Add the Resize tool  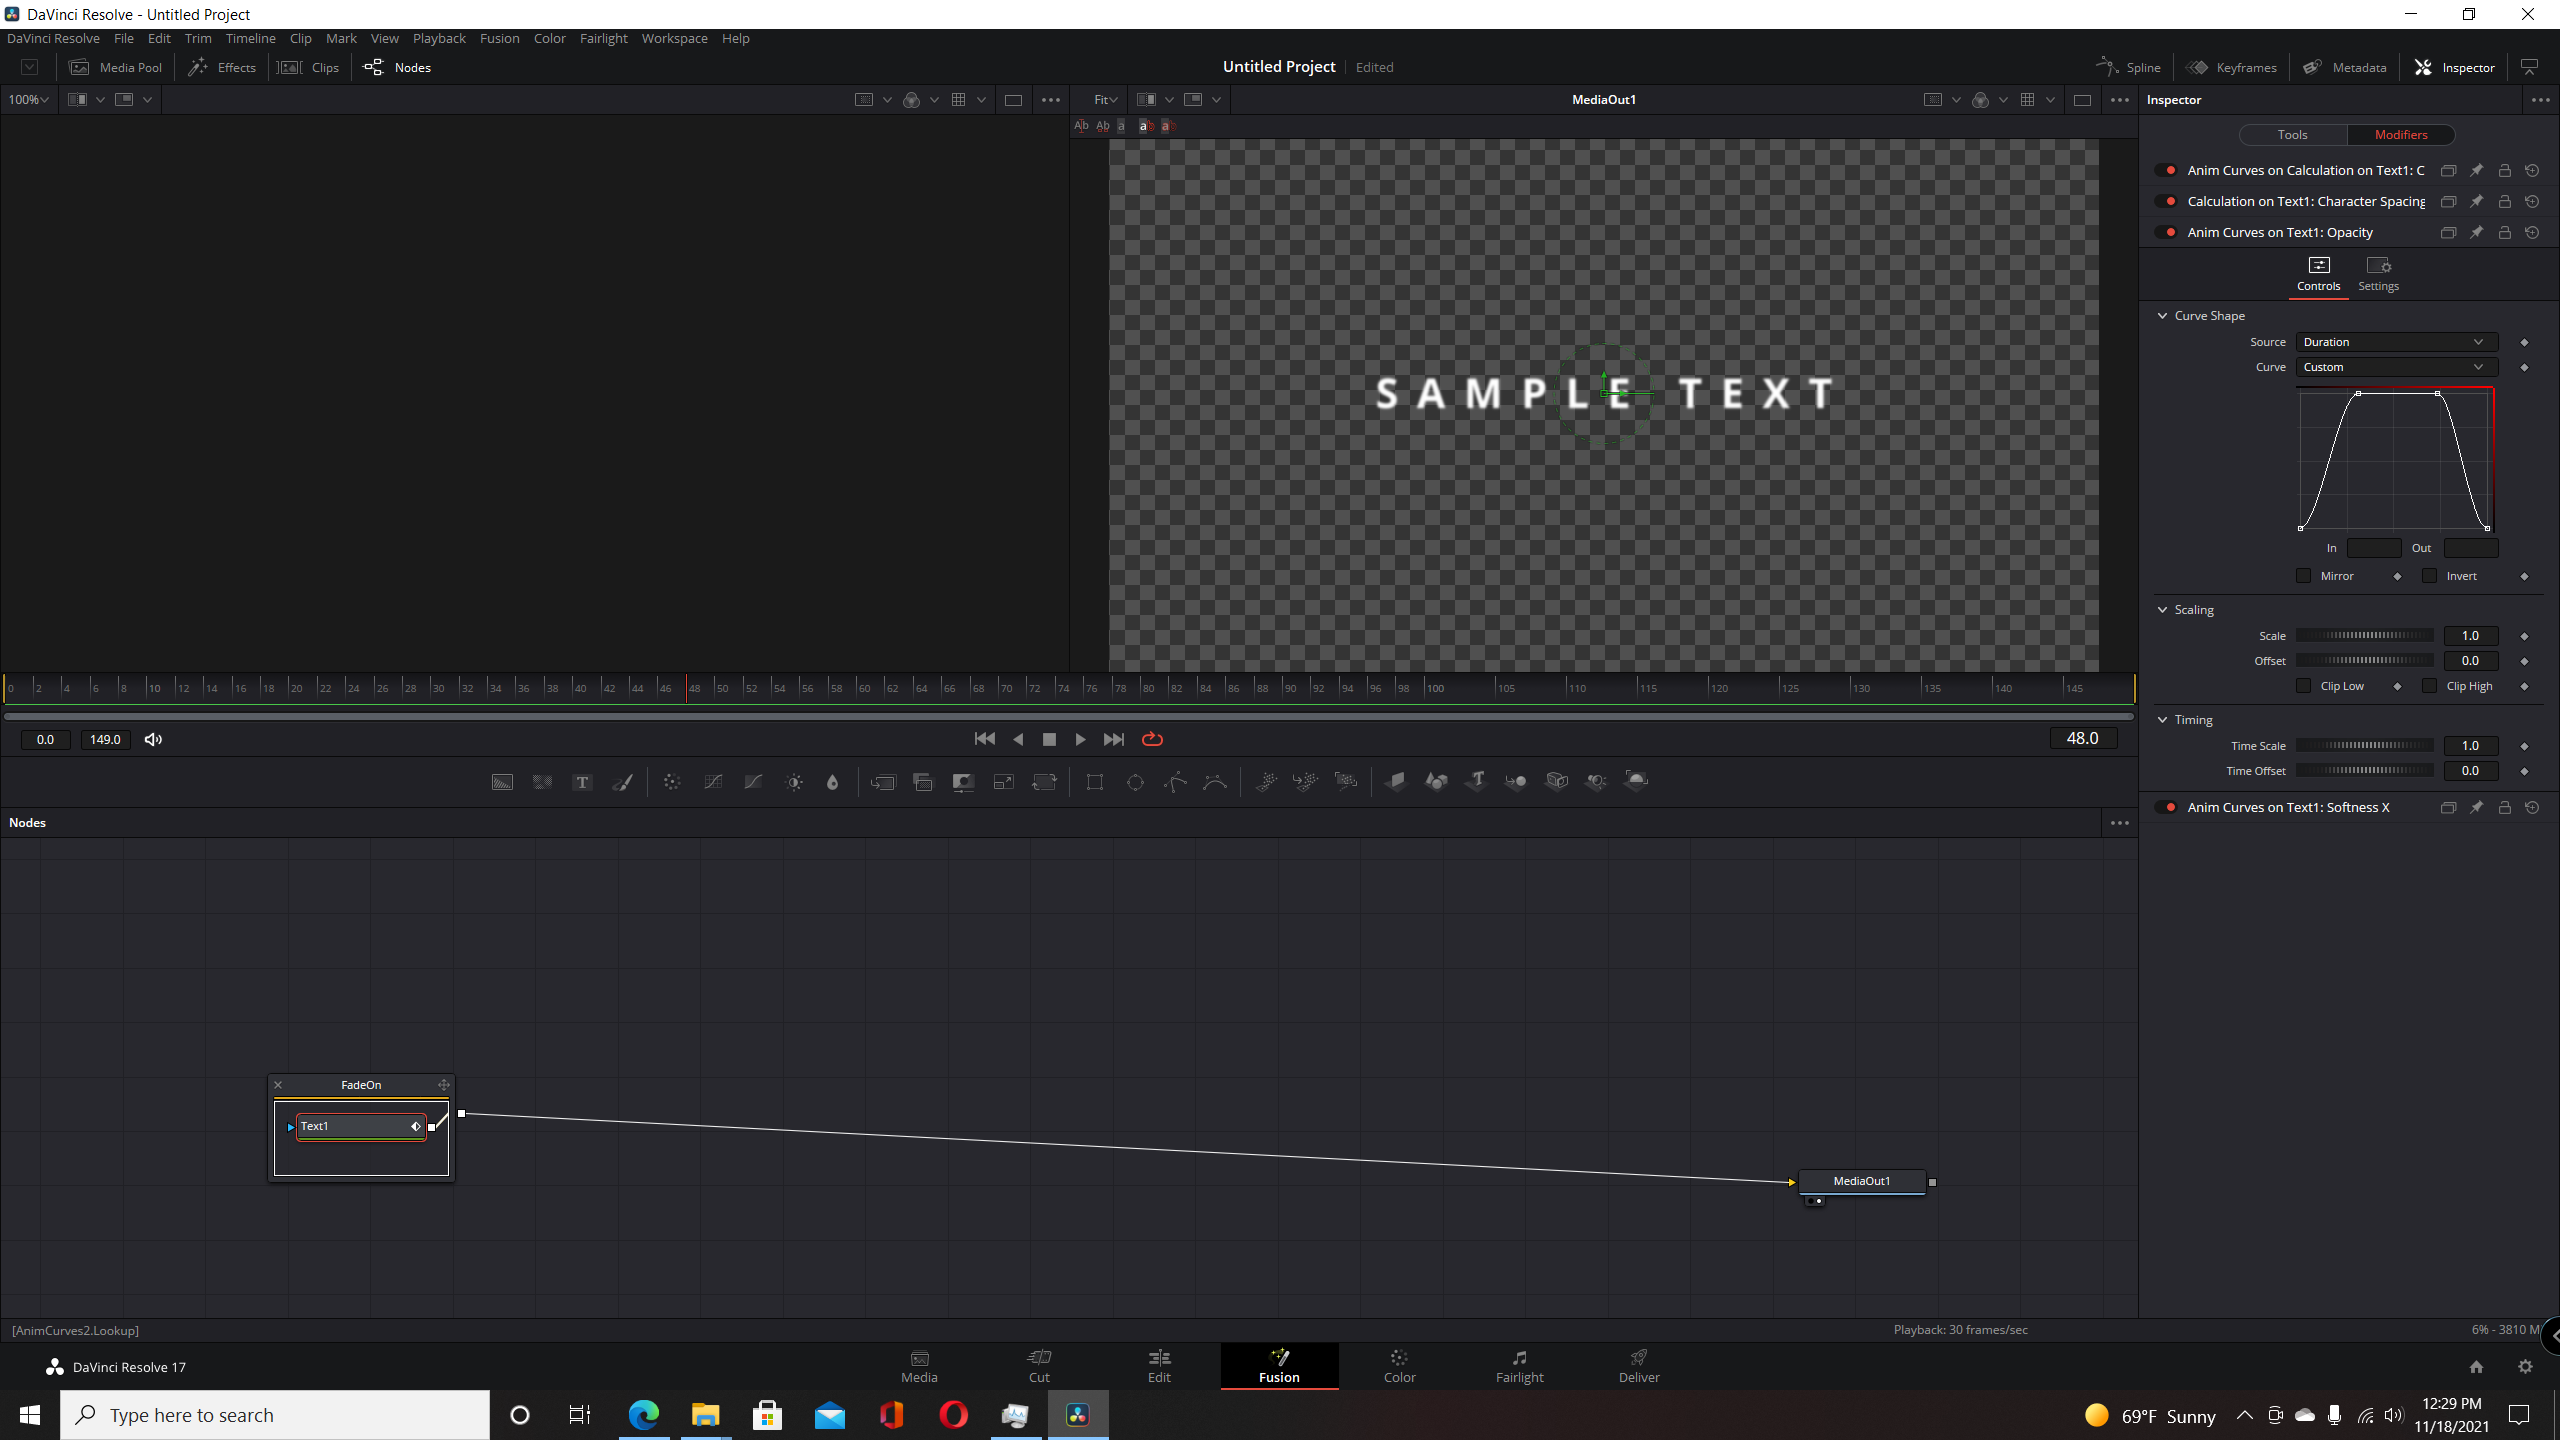tap(1003, 782)
